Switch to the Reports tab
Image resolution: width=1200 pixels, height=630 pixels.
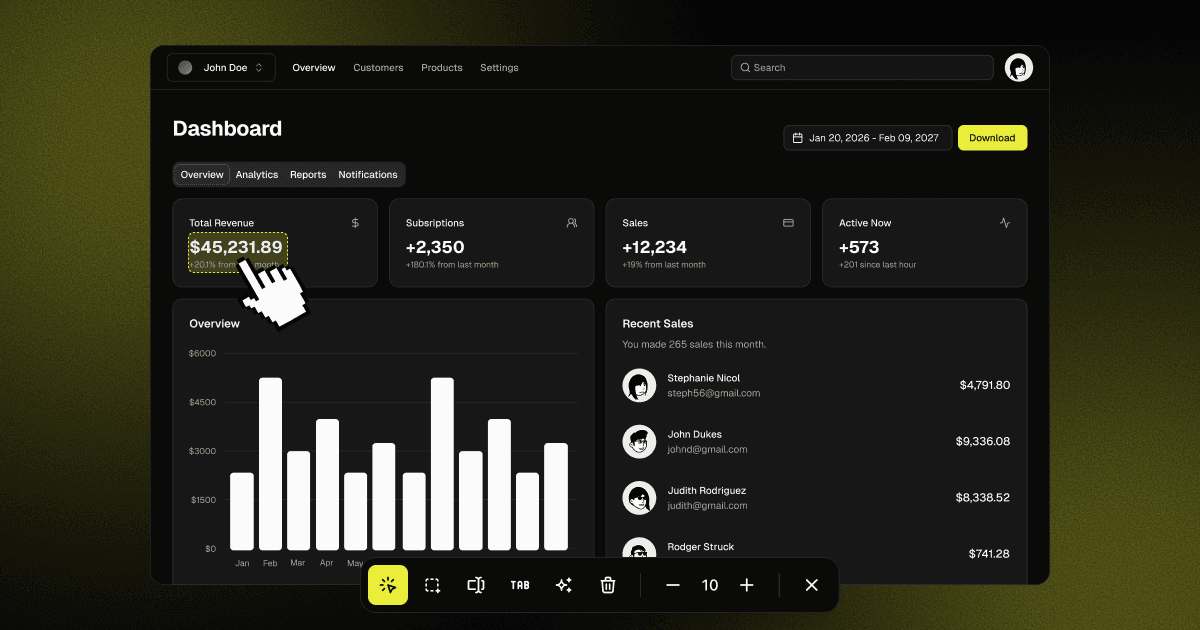(308, 175)
